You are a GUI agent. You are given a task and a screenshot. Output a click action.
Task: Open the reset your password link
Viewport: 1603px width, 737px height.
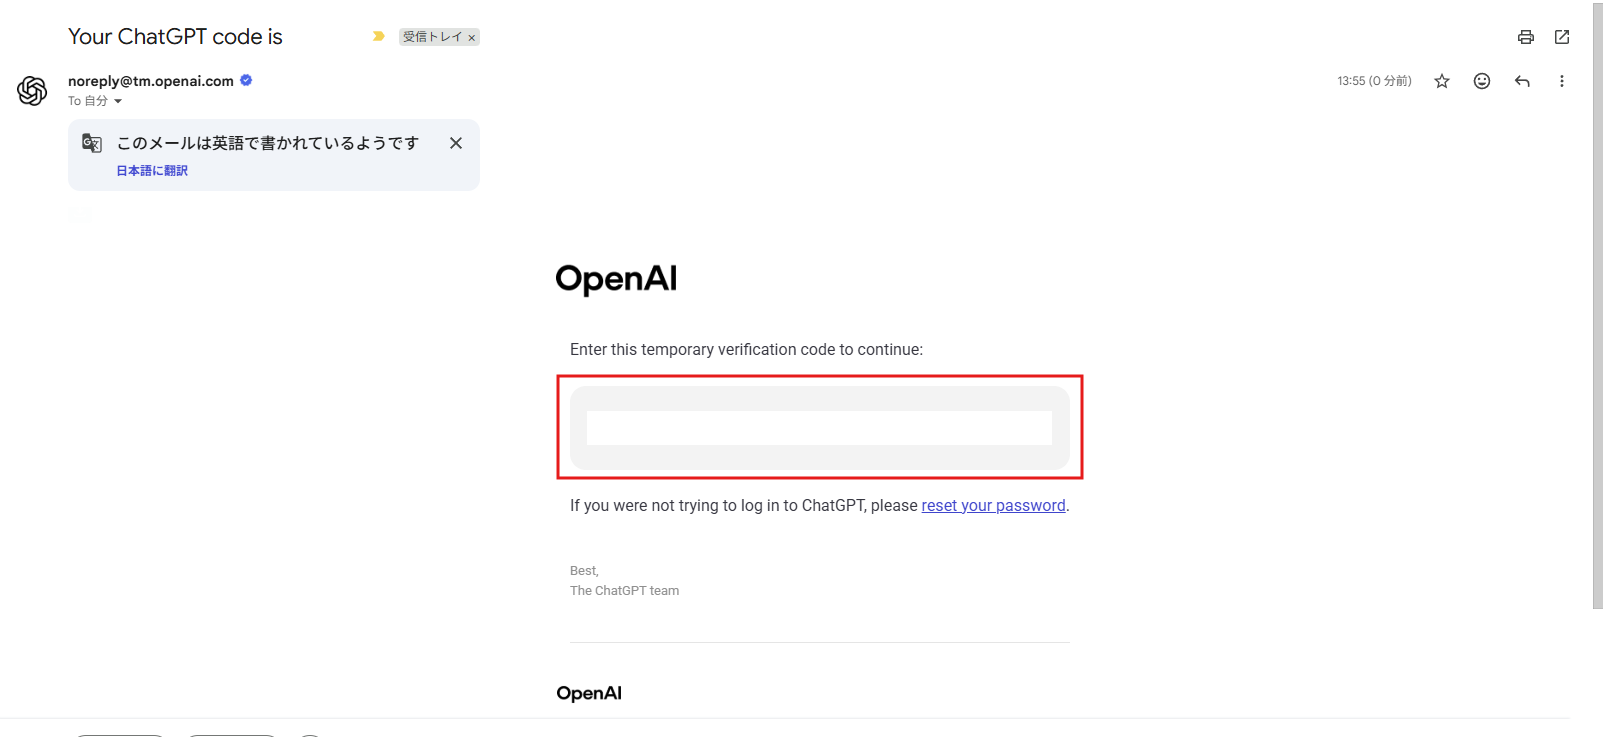click(x=993, y=506)
